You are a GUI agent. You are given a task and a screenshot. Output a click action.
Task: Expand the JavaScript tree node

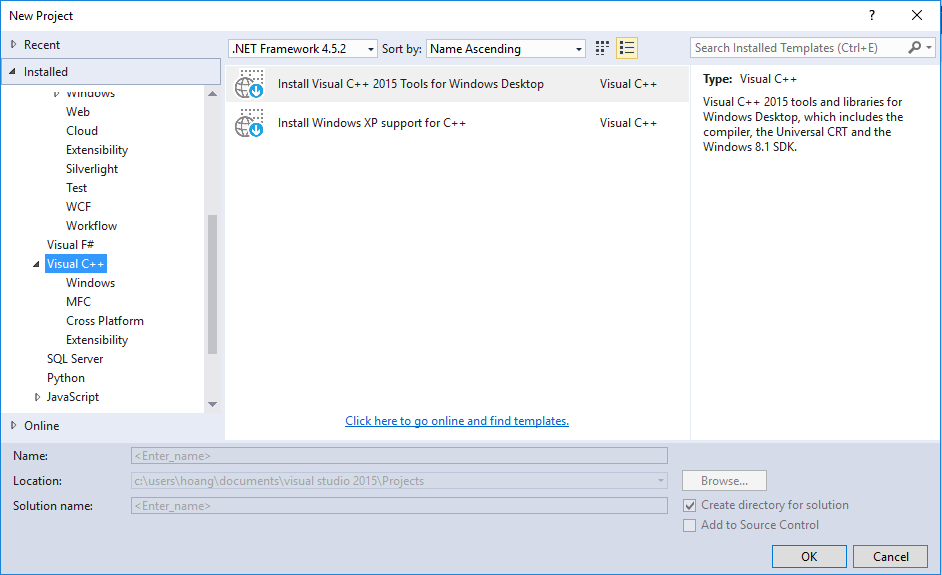pyautogui.click(x=37, y=397)
